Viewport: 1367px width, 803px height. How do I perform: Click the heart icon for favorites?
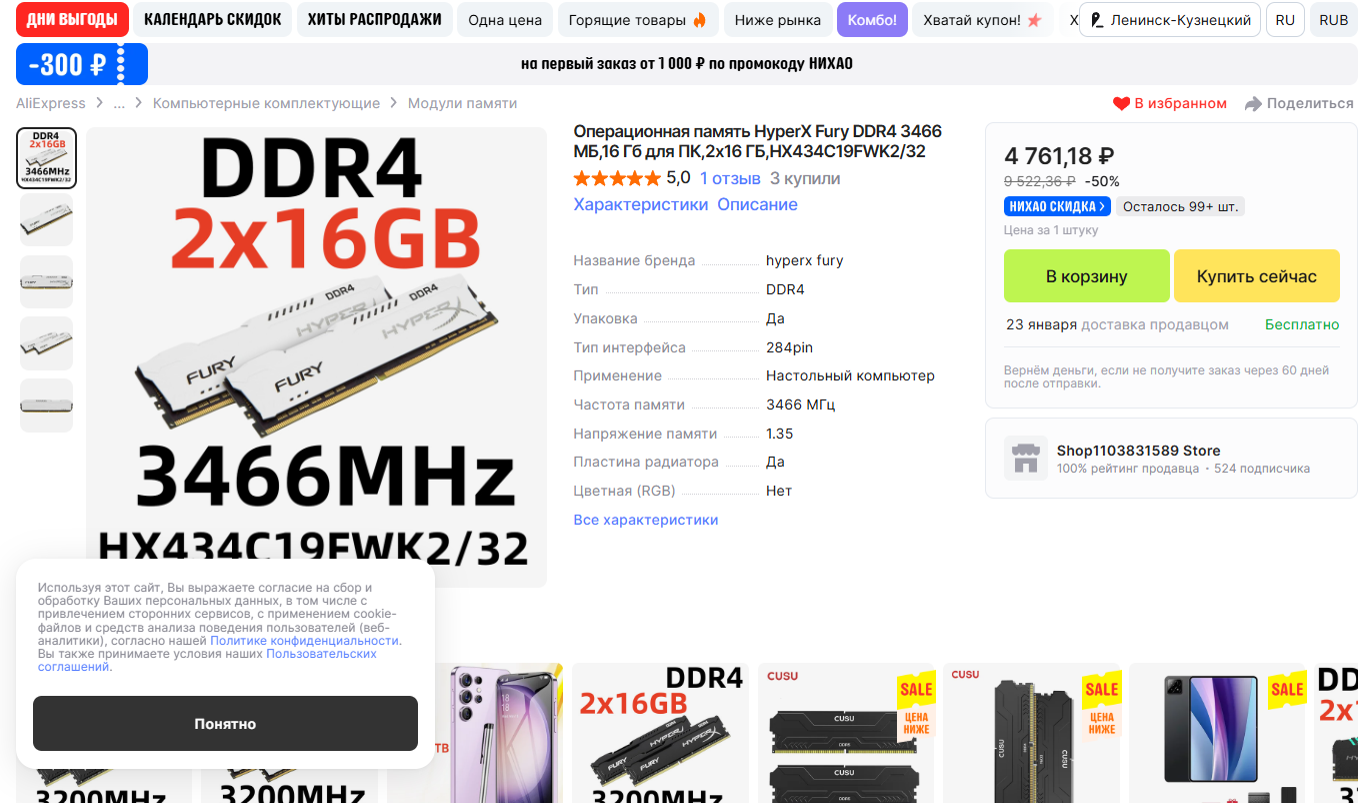1121,104
